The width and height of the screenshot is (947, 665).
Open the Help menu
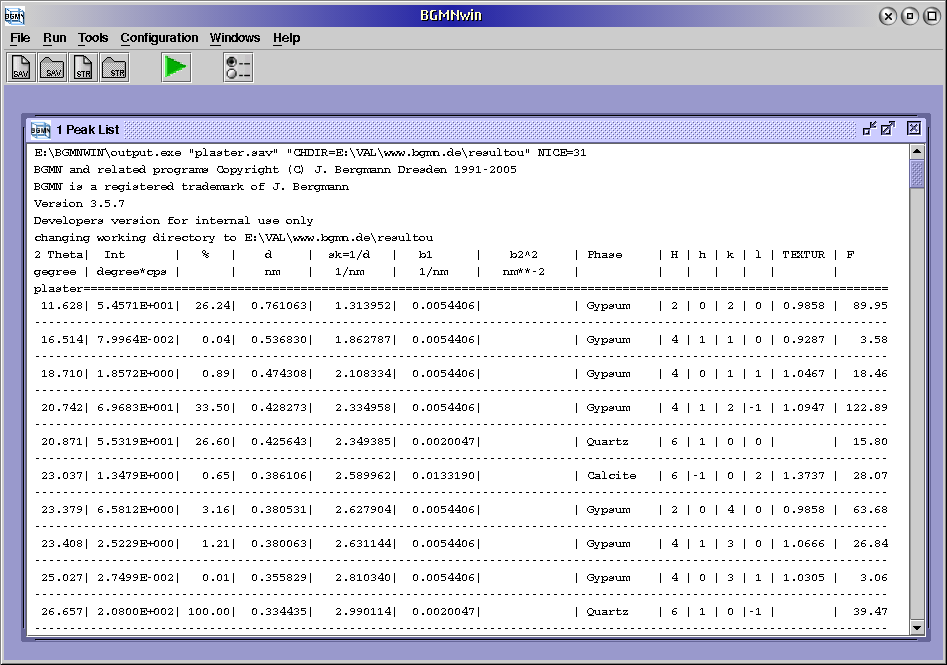pyautogui.click(x=286, y=38)
